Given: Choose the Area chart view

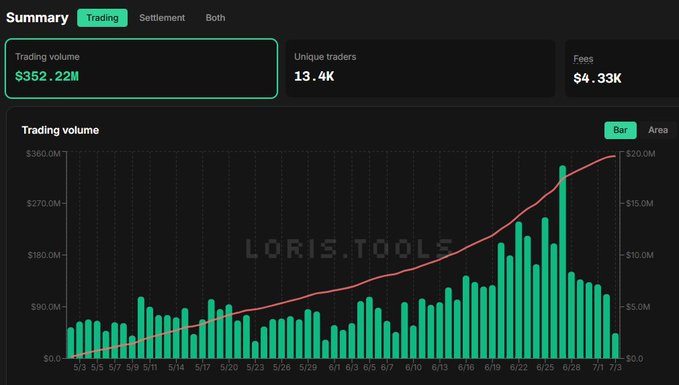Looking at the screenshot, I should tap(658, 130).
